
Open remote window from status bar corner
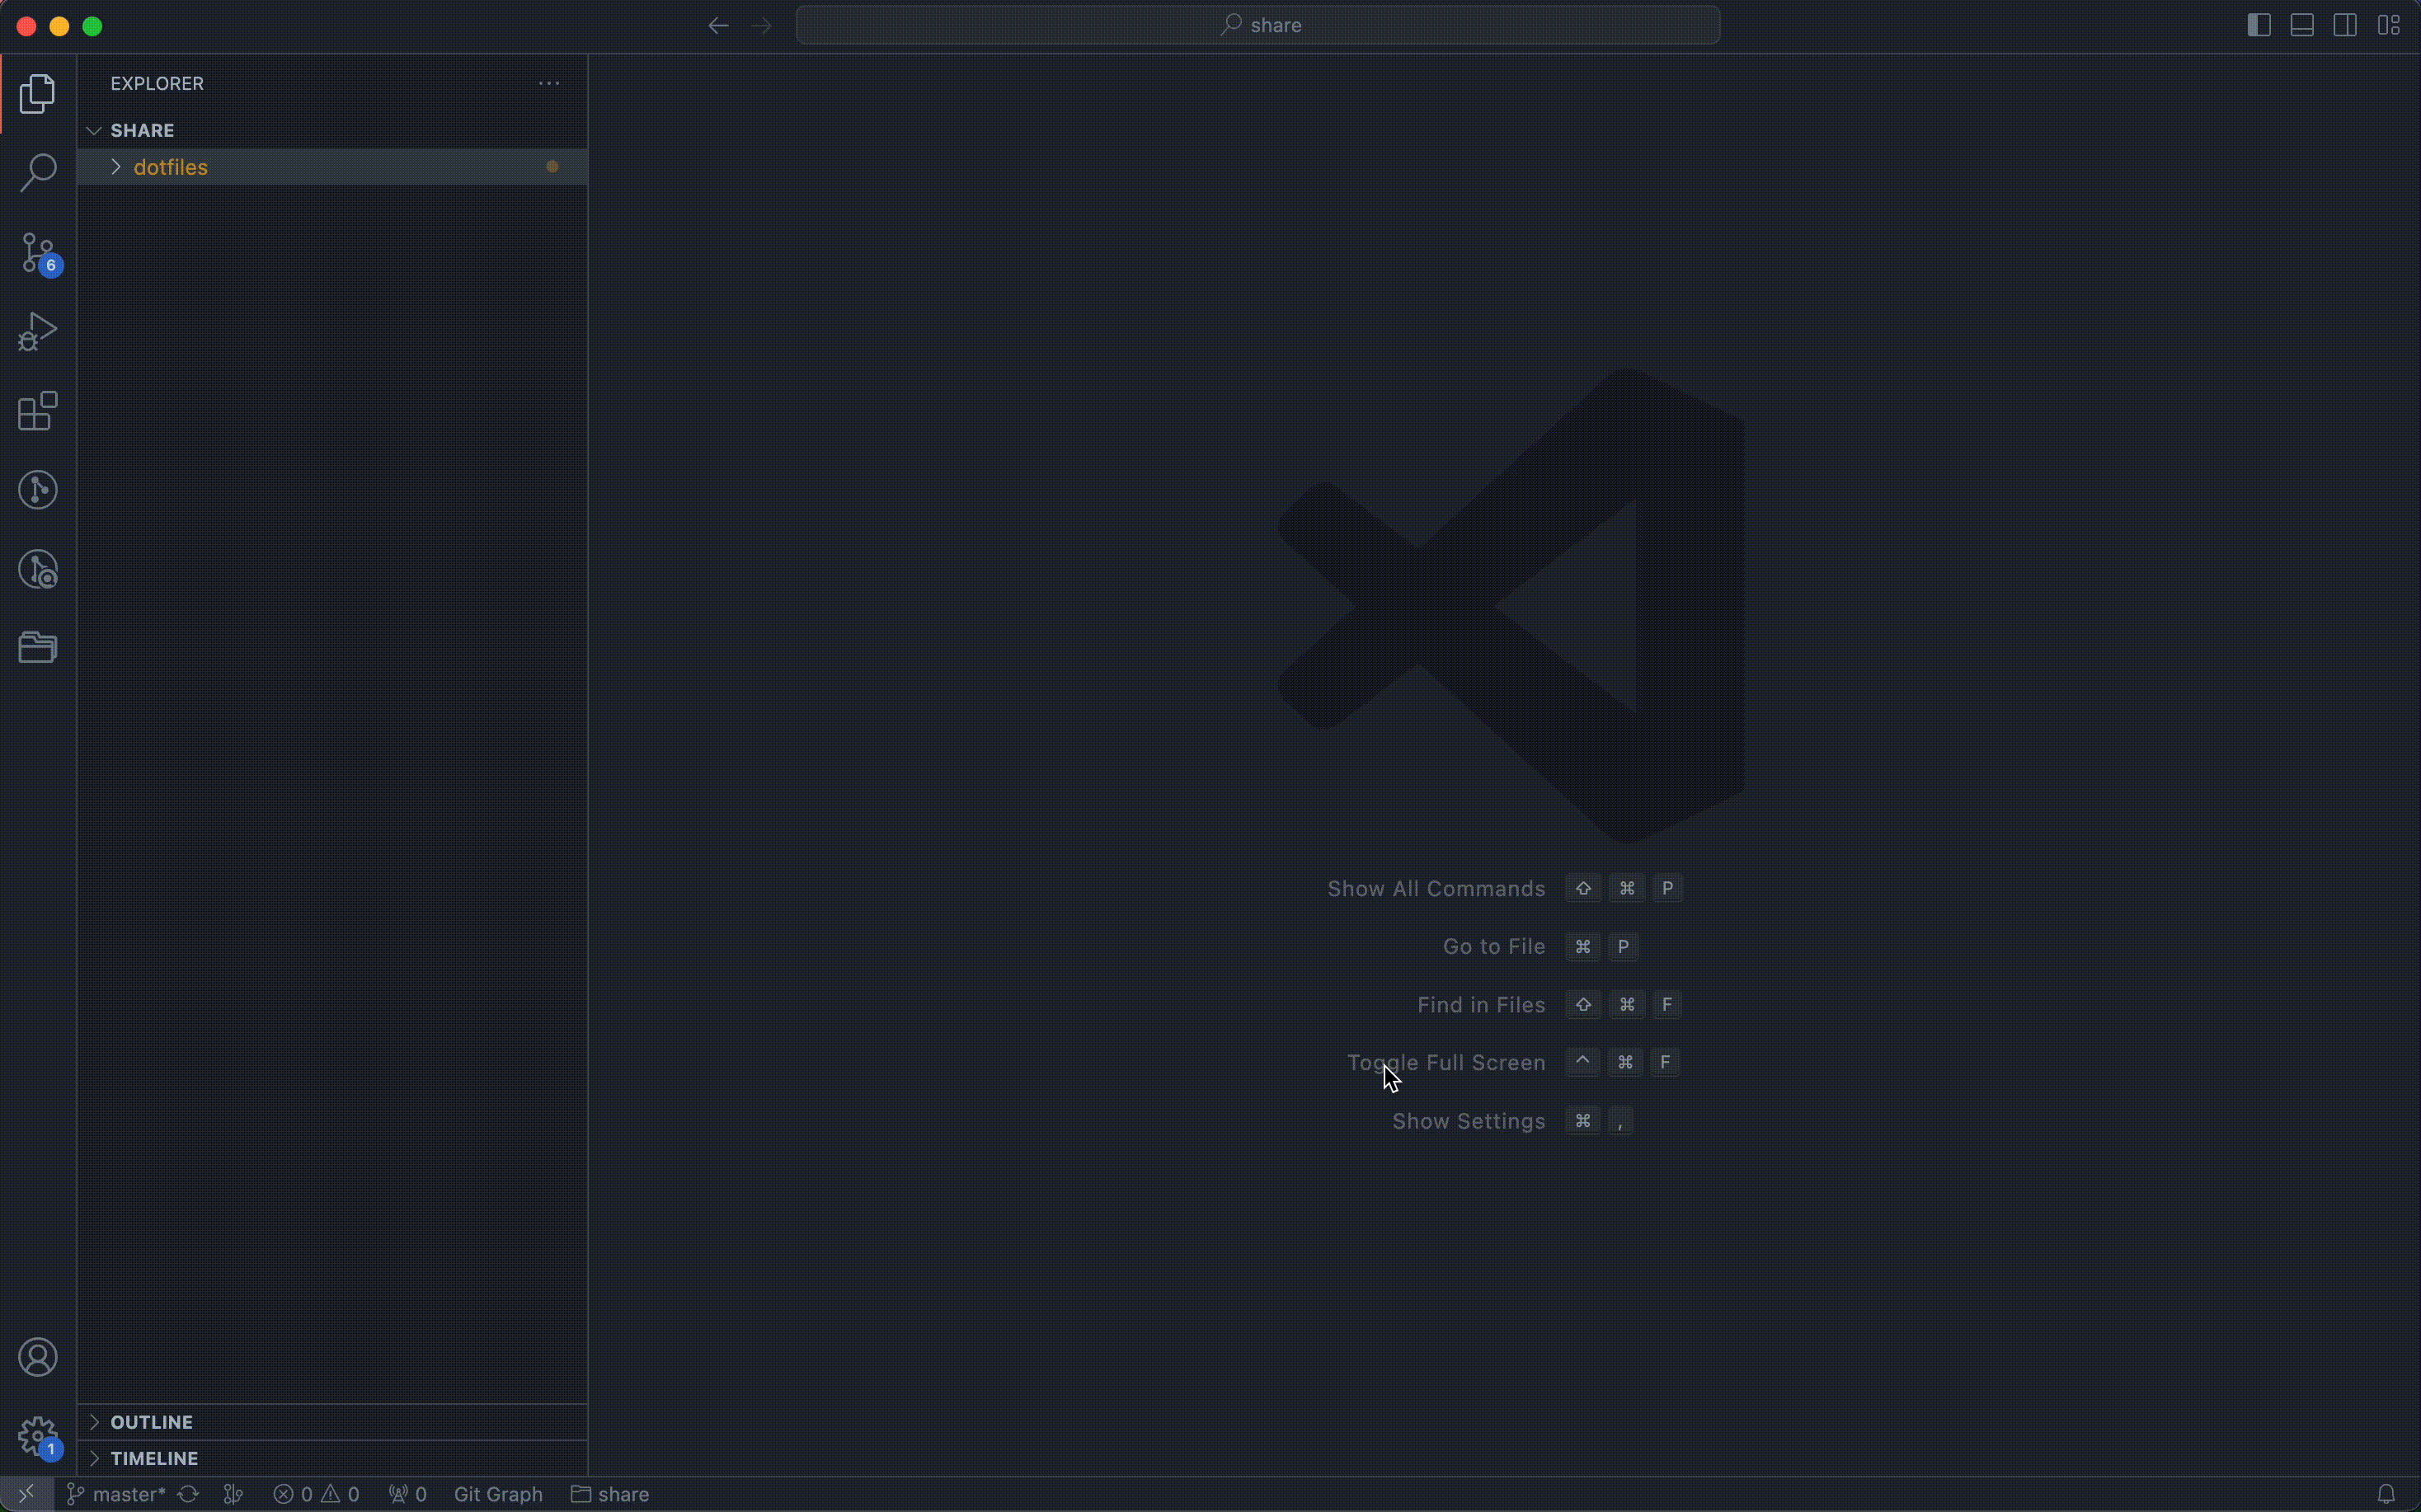(26, 1494)
